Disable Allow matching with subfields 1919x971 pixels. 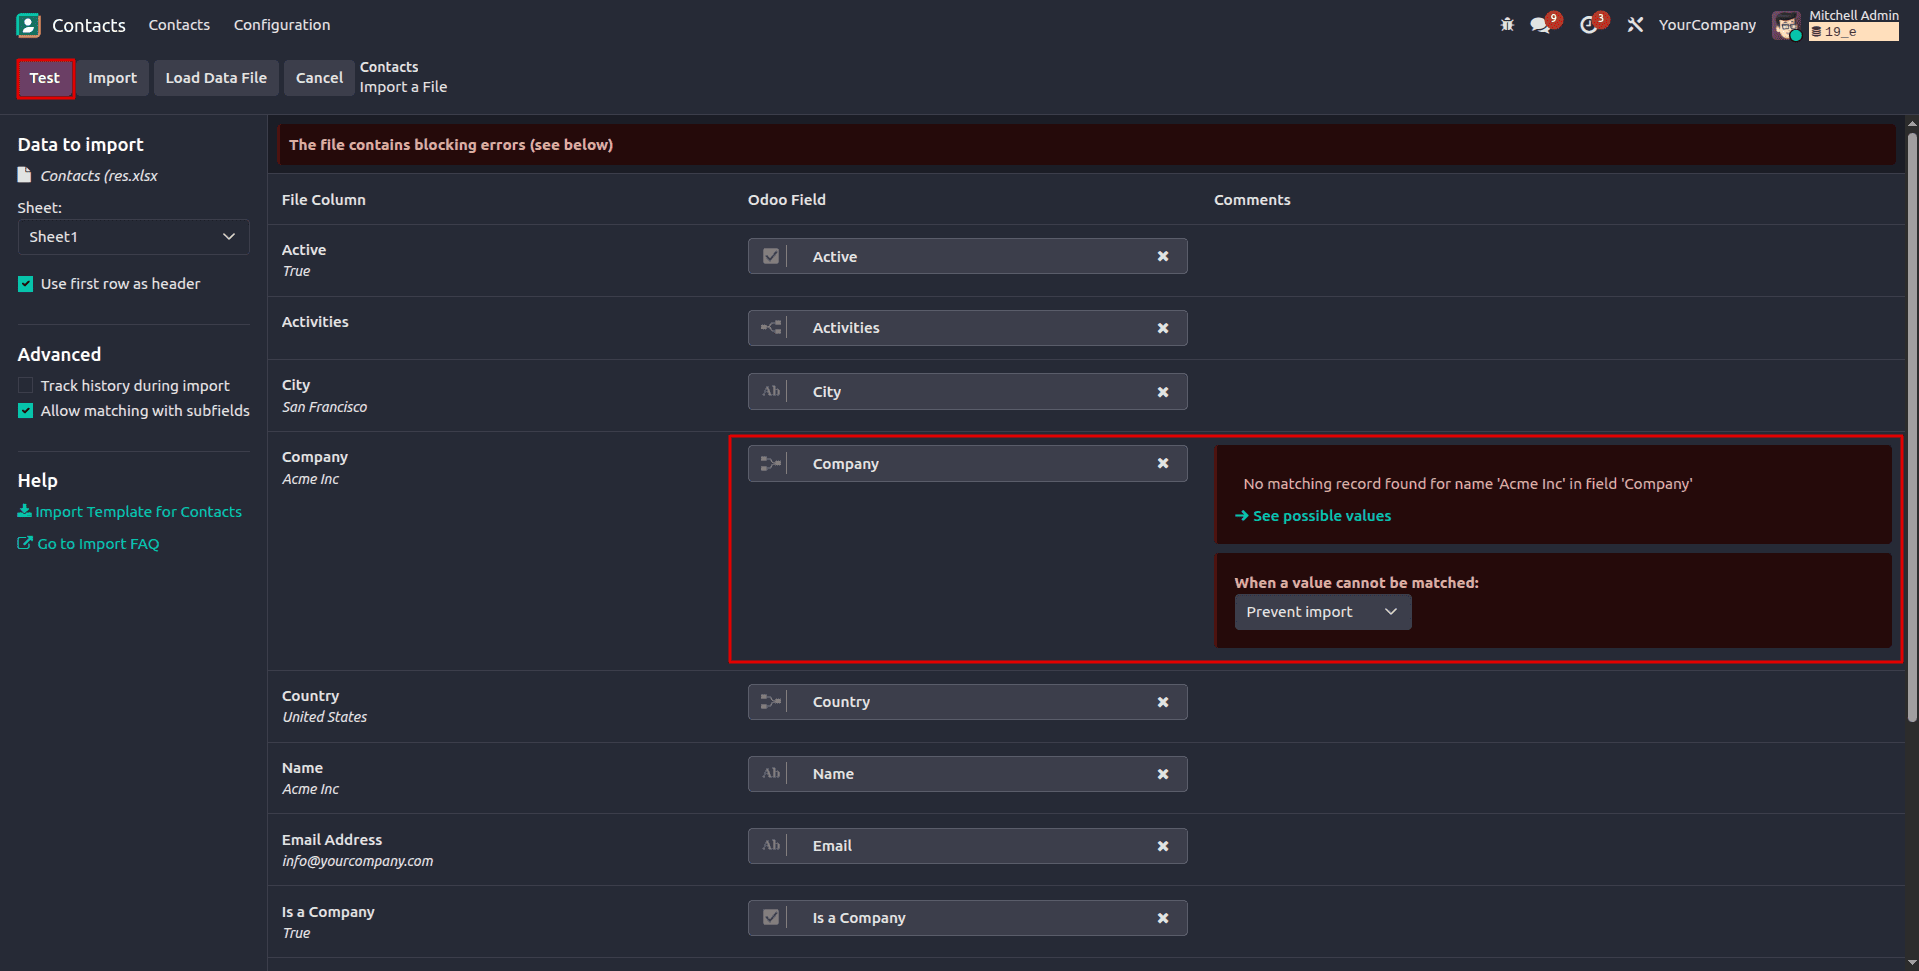(25, 410)
